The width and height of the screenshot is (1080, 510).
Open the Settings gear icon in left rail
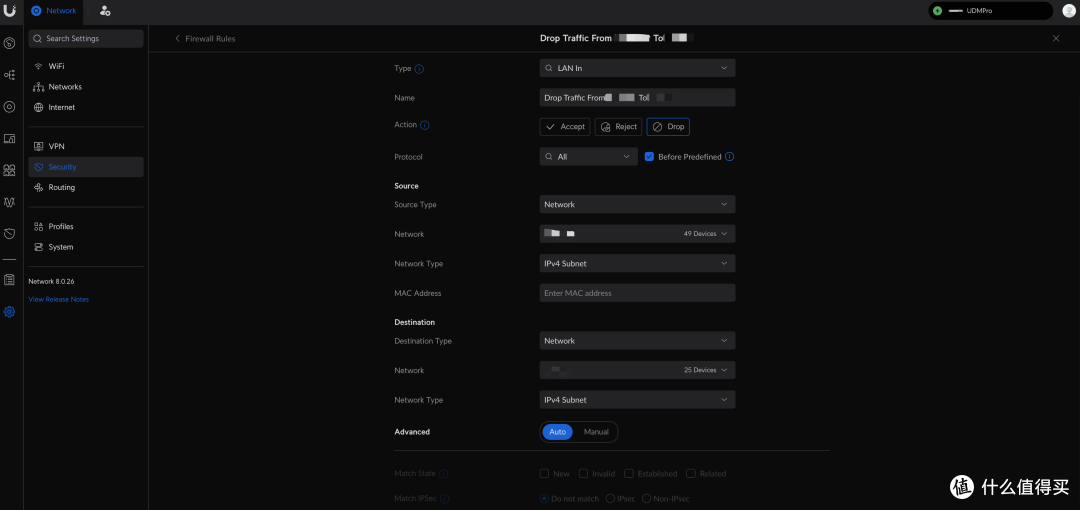[x=10, y=312]
